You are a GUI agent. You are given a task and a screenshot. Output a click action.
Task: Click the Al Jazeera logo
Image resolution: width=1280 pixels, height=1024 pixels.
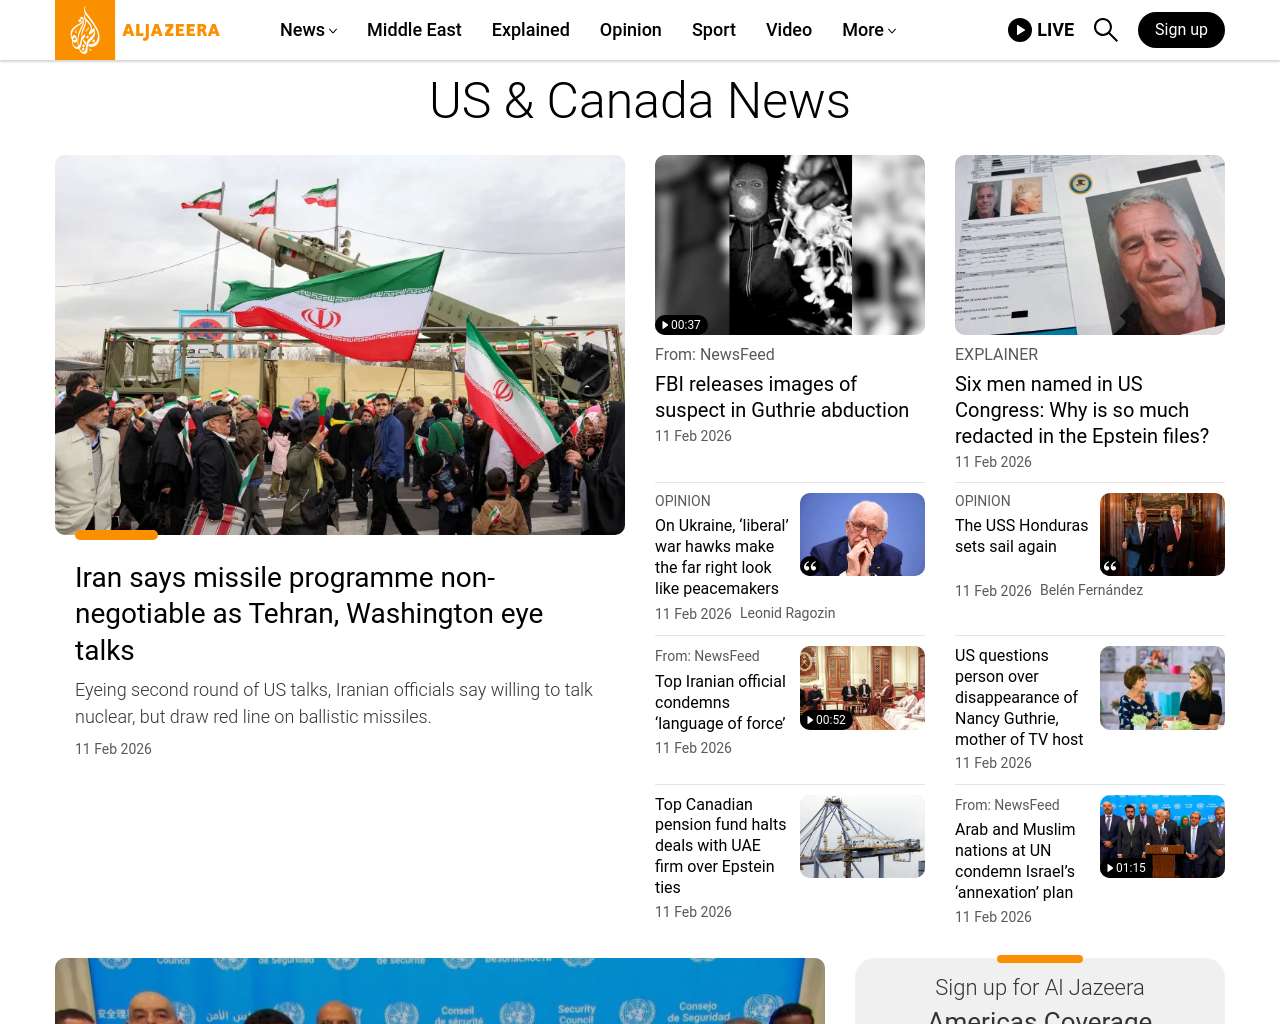[138, 30]
